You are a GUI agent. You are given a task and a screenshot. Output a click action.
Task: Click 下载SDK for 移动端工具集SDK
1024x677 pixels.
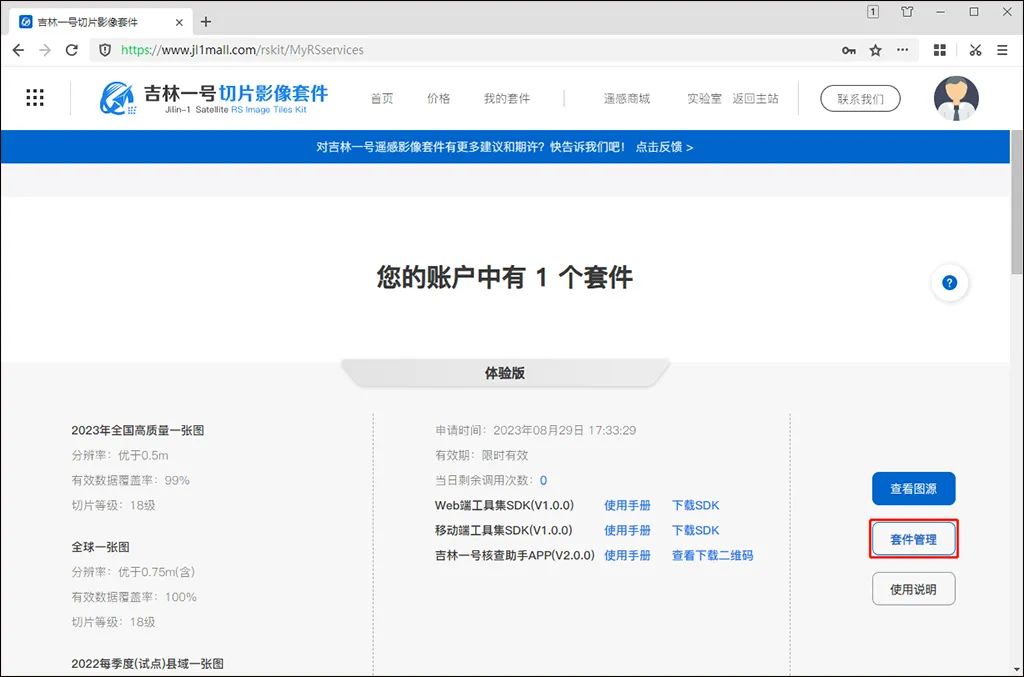[x=696, y=530]
